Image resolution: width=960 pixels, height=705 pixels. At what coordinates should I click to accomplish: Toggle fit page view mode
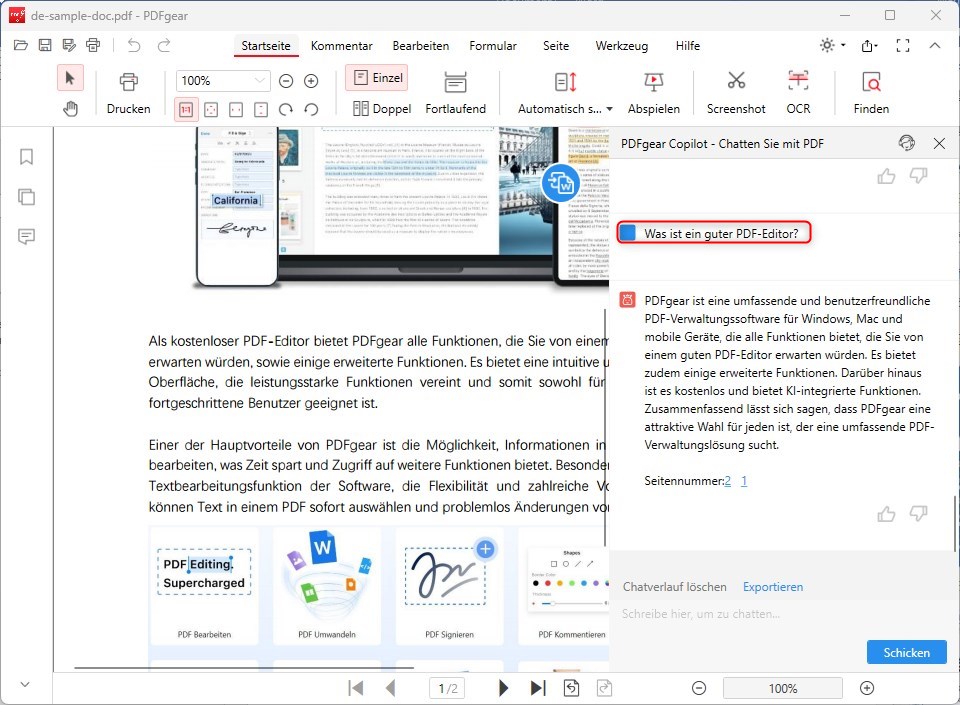click(x=211, y=110)
